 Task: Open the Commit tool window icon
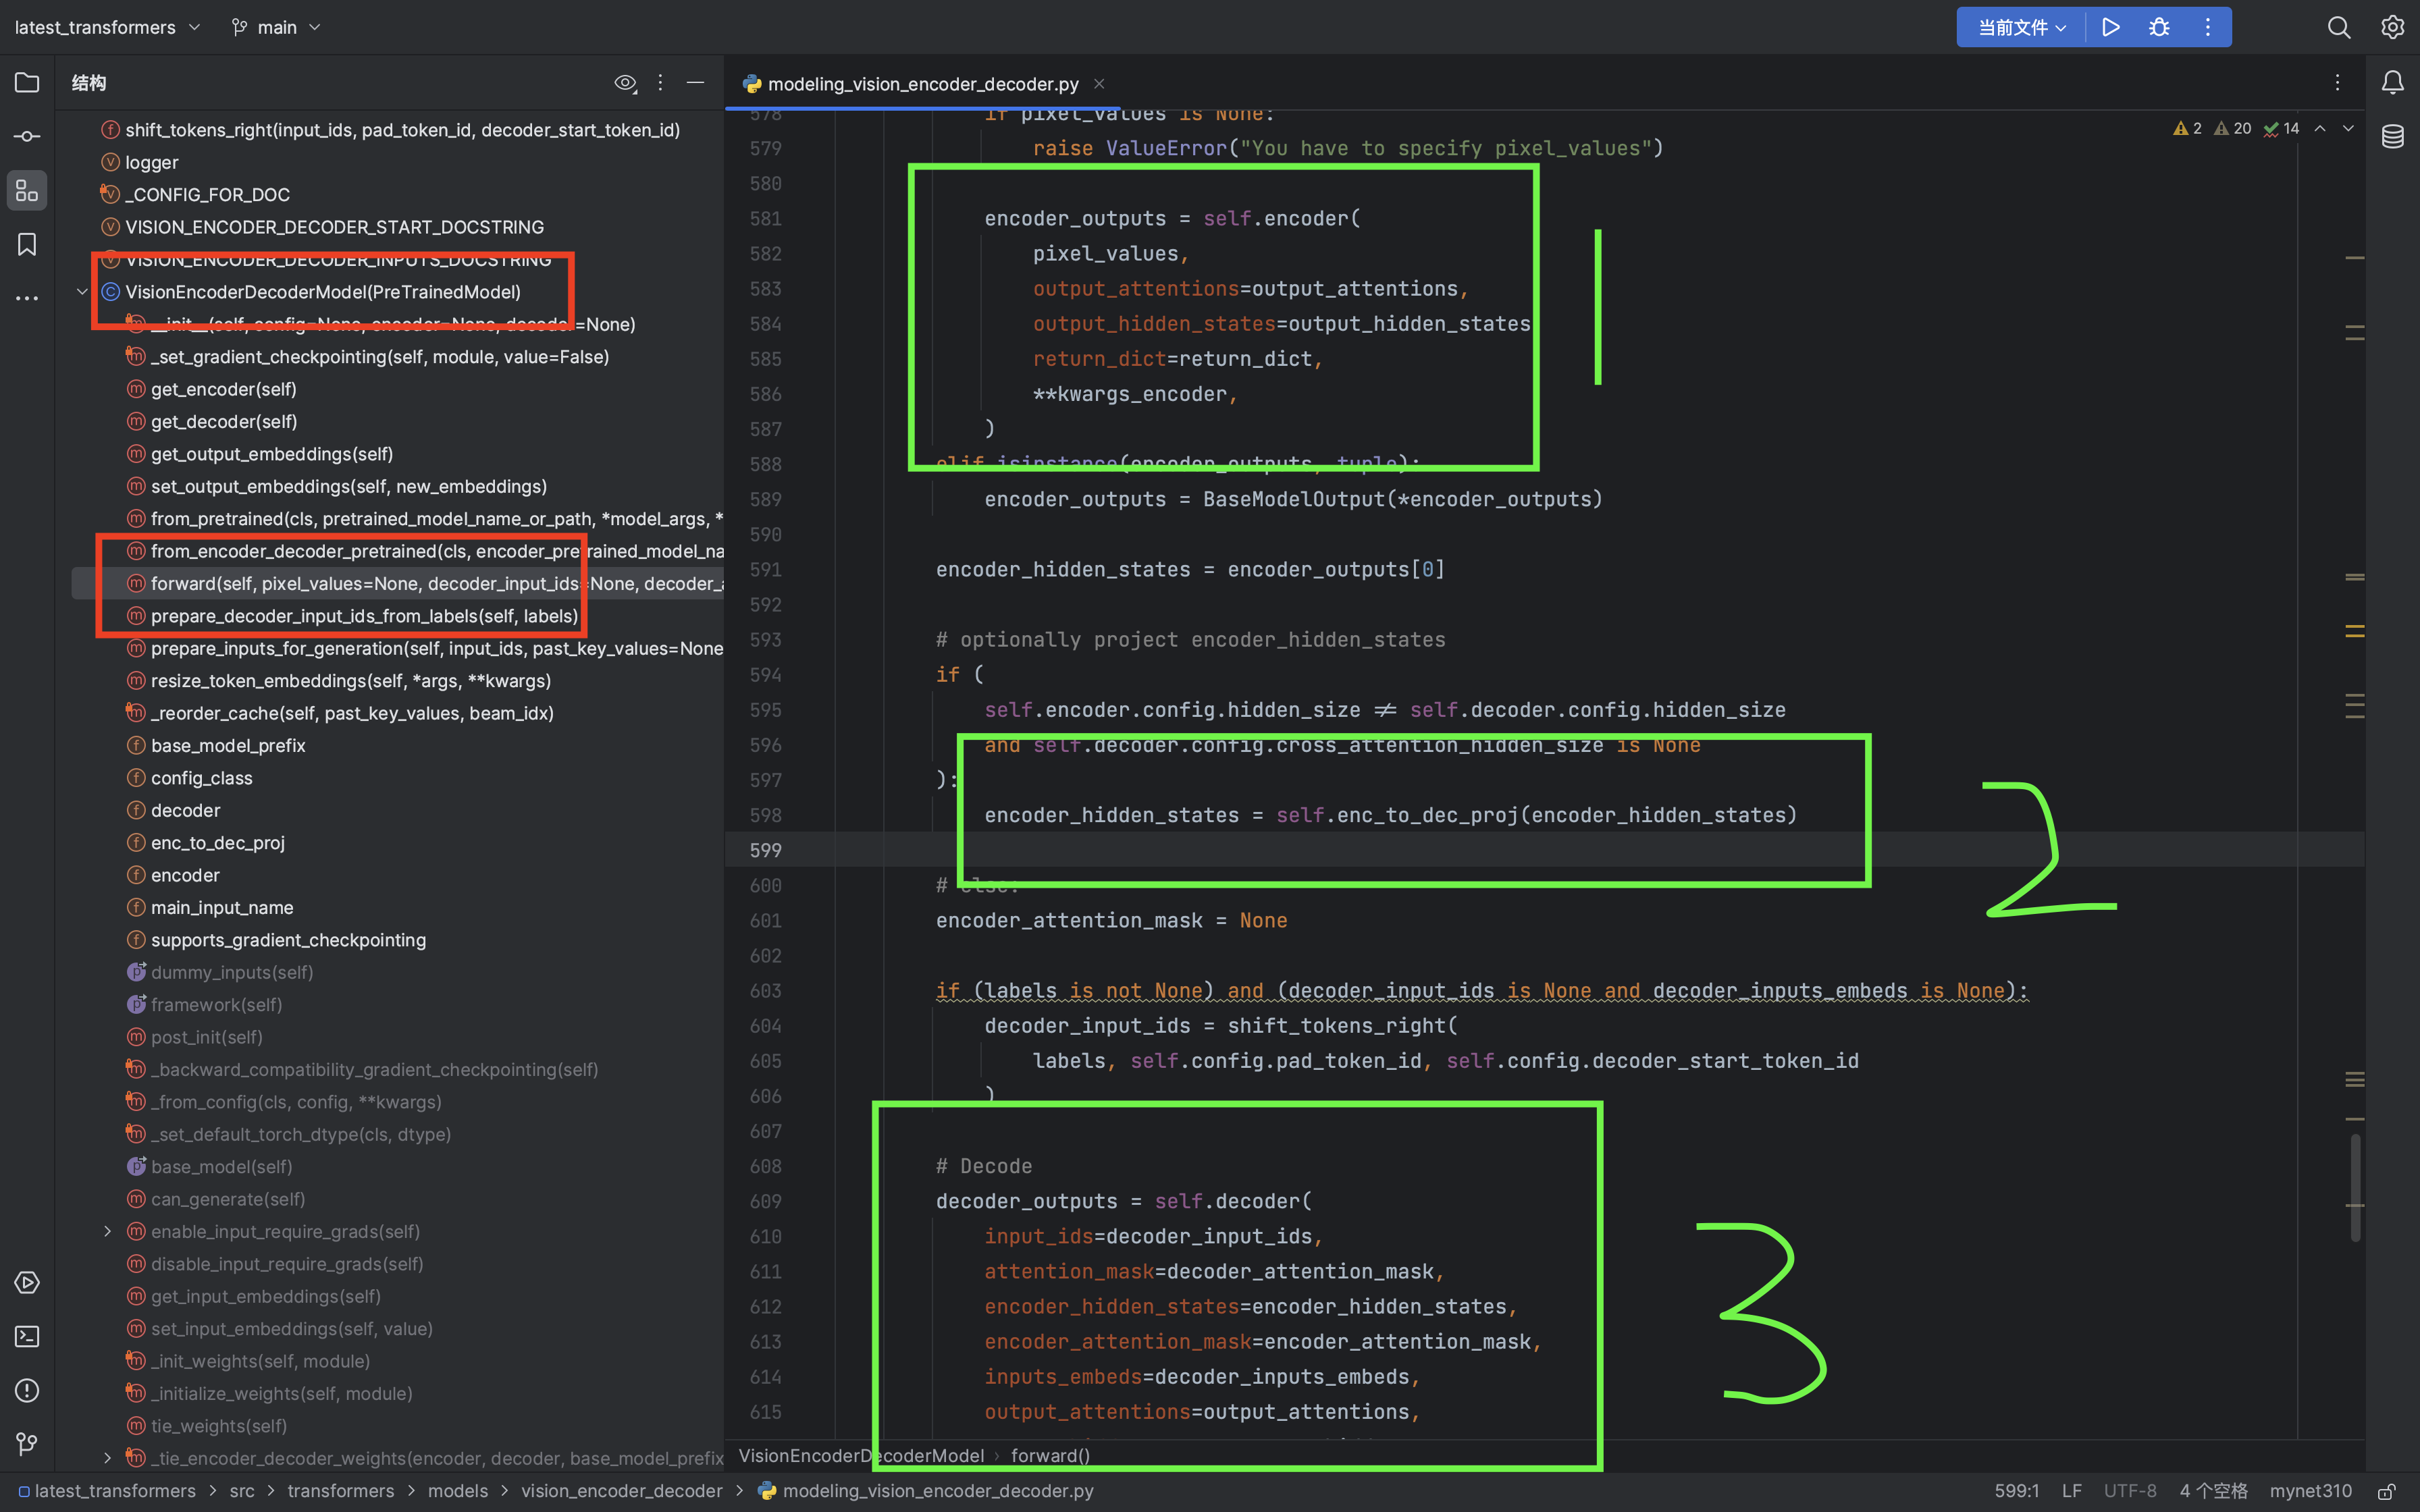click(27, 137)
